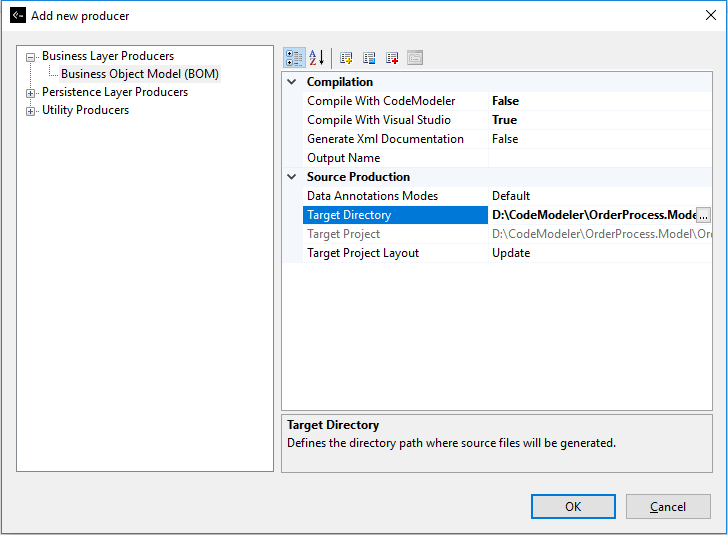
Task: Collapse the Source Production category
Action: [x=292, y=177]
